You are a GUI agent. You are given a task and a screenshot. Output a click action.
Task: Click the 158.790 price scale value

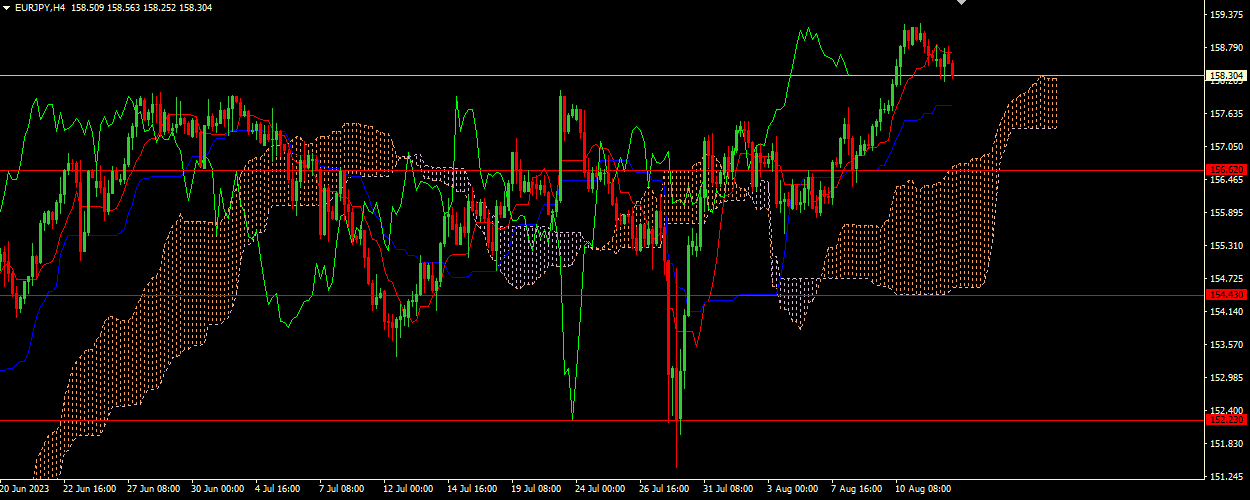pos(1227,47)
